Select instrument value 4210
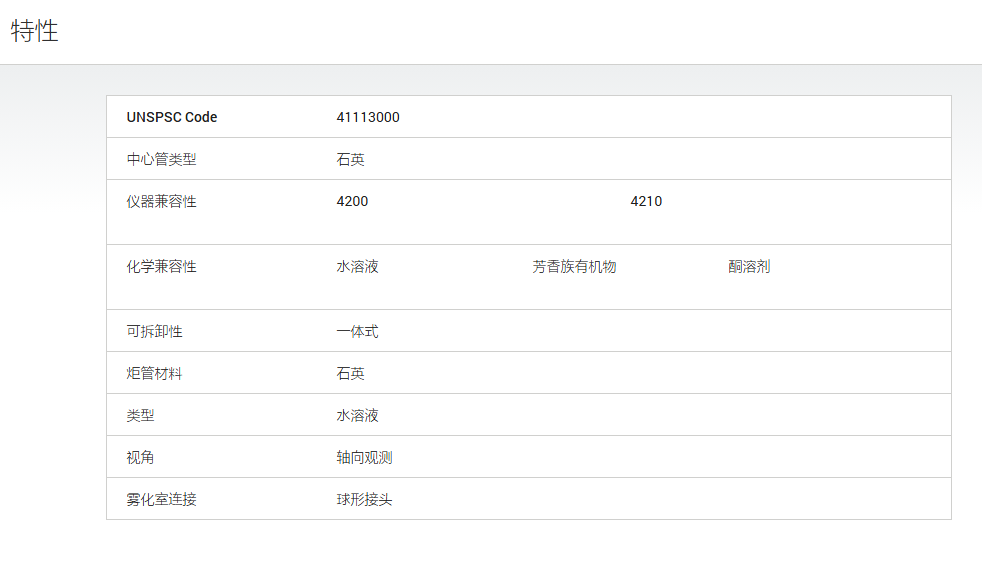 tap(646, 201)
